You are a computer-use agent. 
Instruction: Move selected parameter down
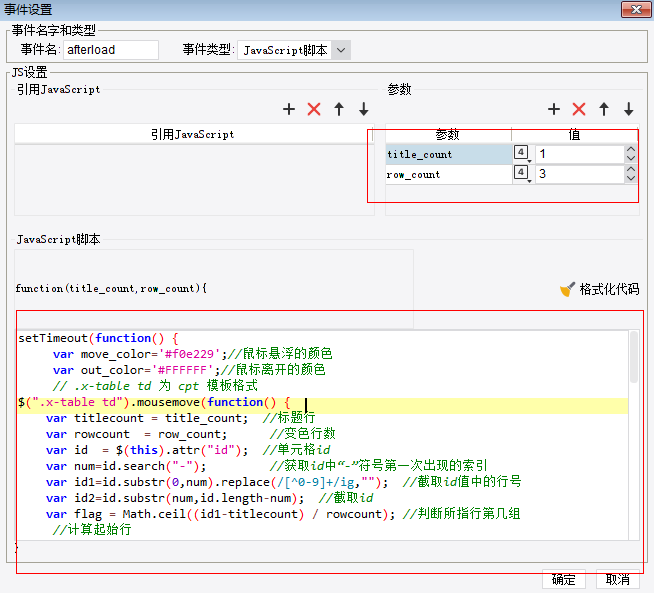click(x=629, y=109)
